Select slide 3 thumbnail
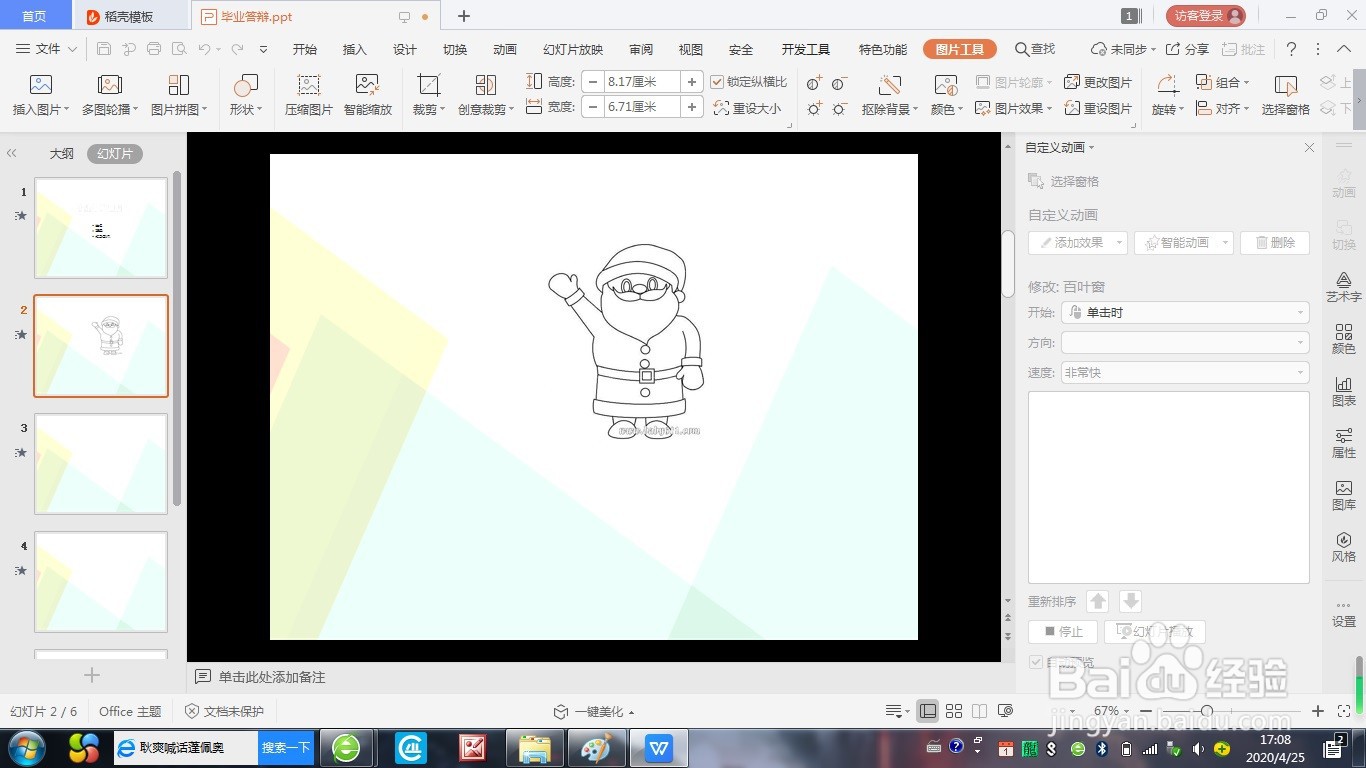The width and height of the screenshot is (1366, 768). click(101, 464)
